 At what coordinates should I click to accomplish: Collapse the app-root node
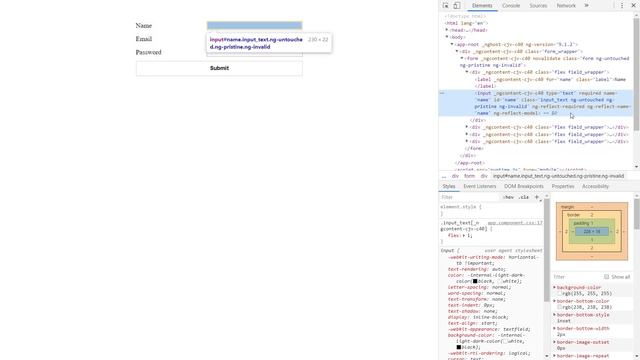tap(452, 44)
